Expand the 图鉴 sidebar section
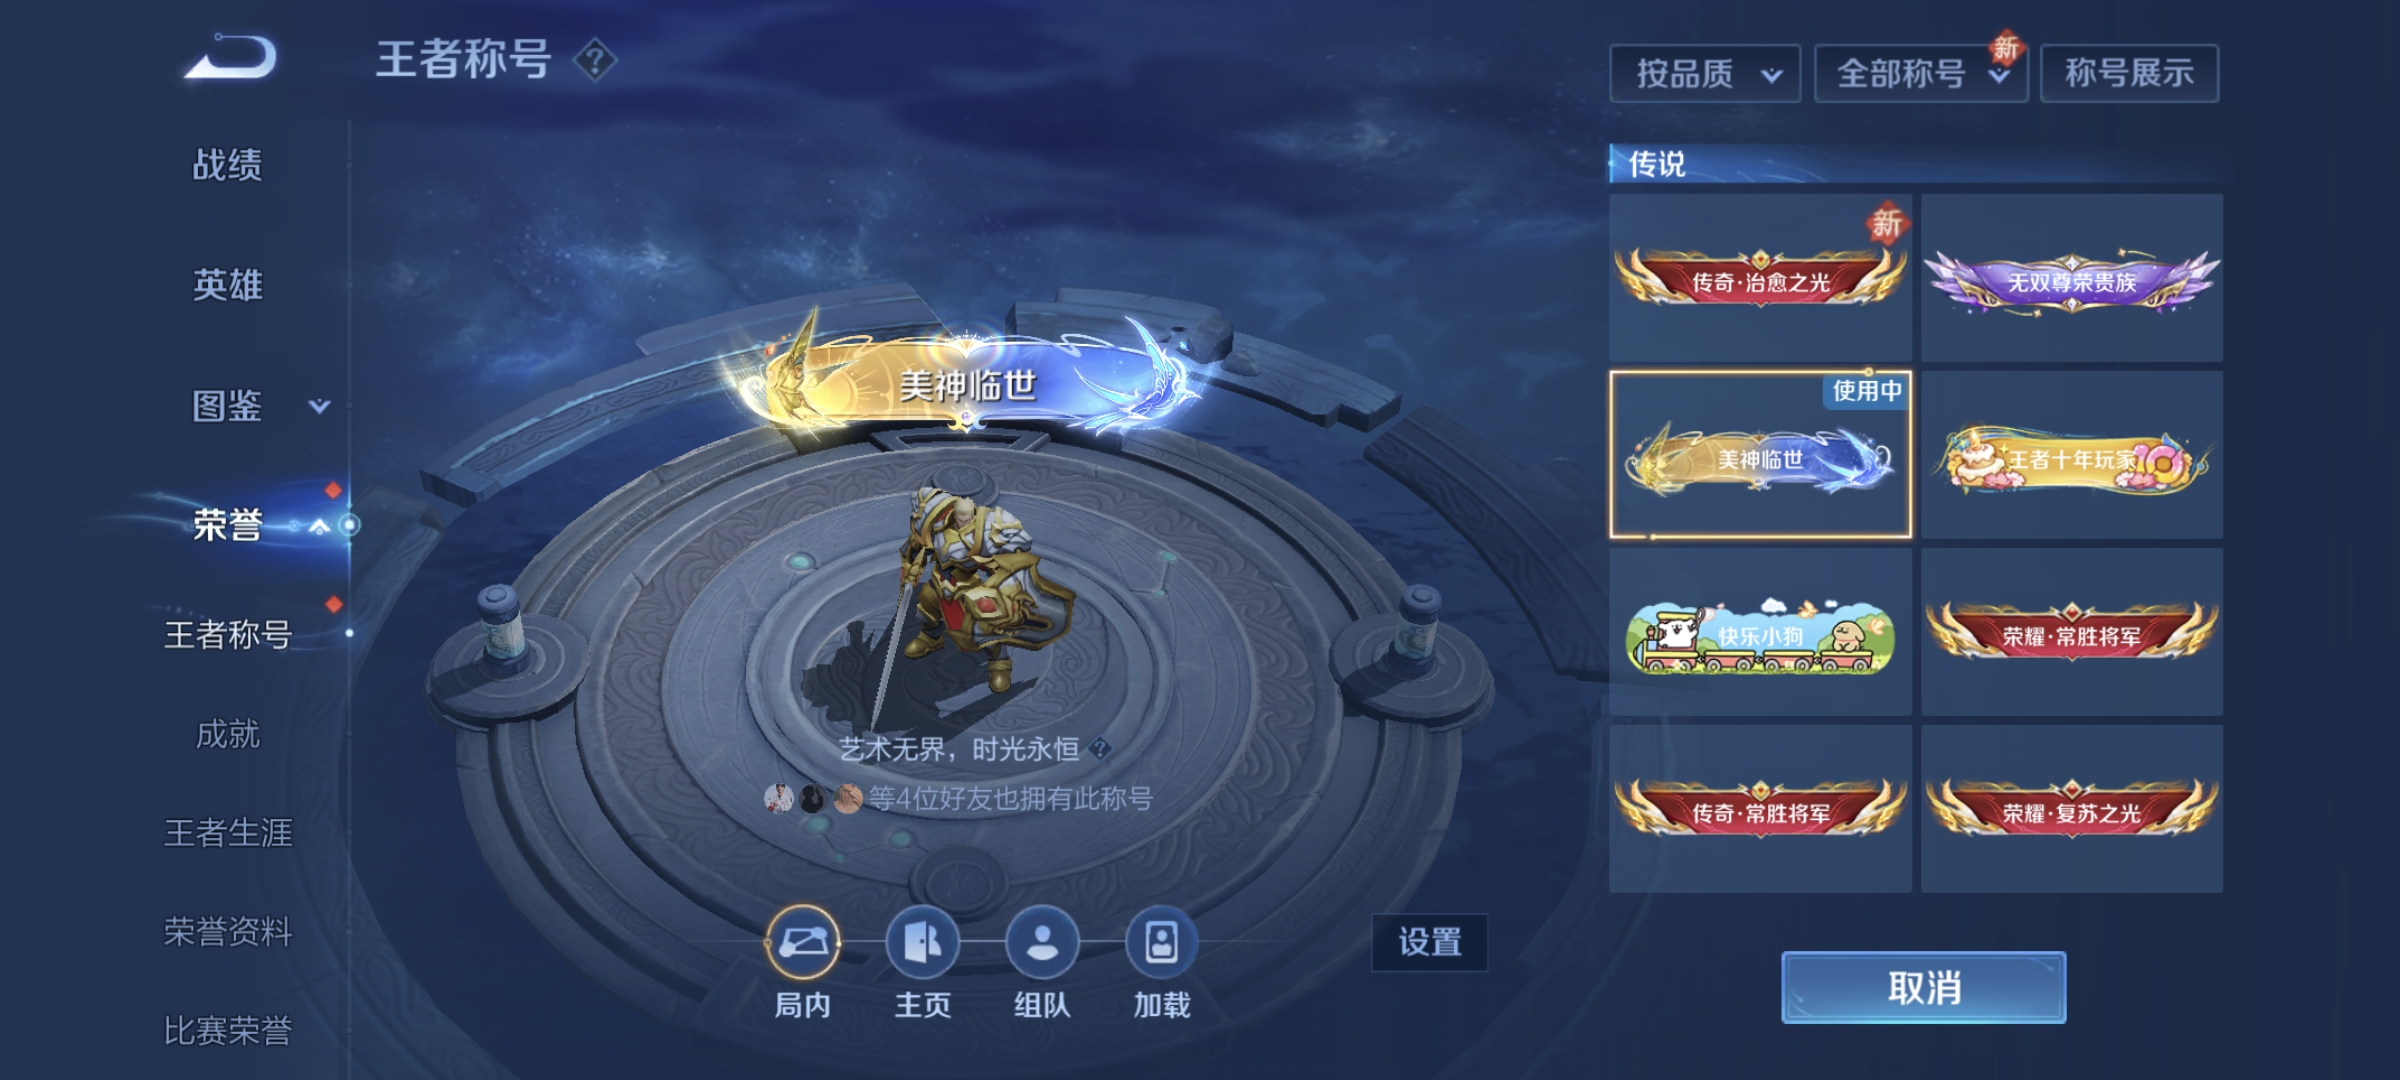2400x1080 pixels. (x=319, y=406)
